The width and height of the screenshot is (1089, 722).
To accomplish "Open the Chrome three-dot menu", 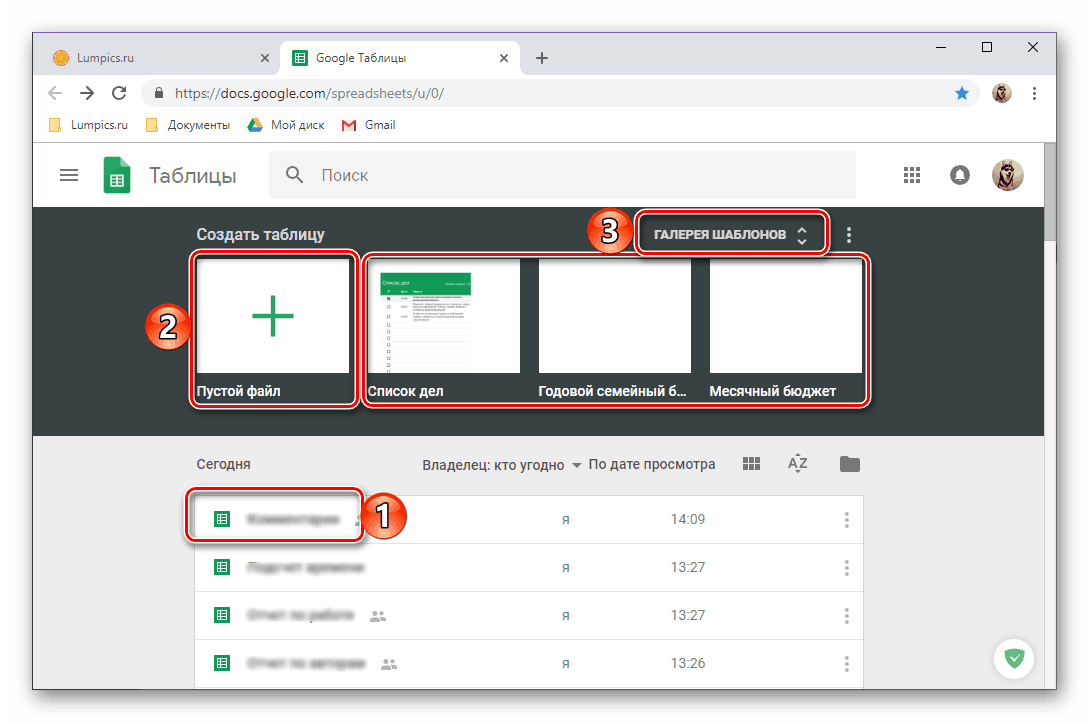I will click(x=1034, y=93).
